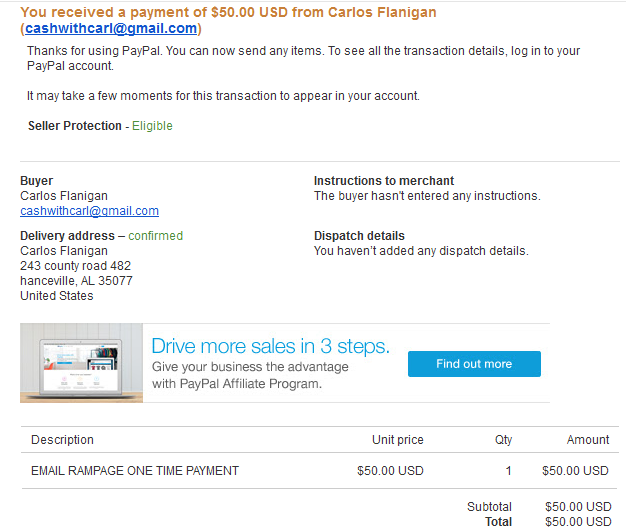Click the Instructions to merchant heading
626x529 pixels.
384,181
